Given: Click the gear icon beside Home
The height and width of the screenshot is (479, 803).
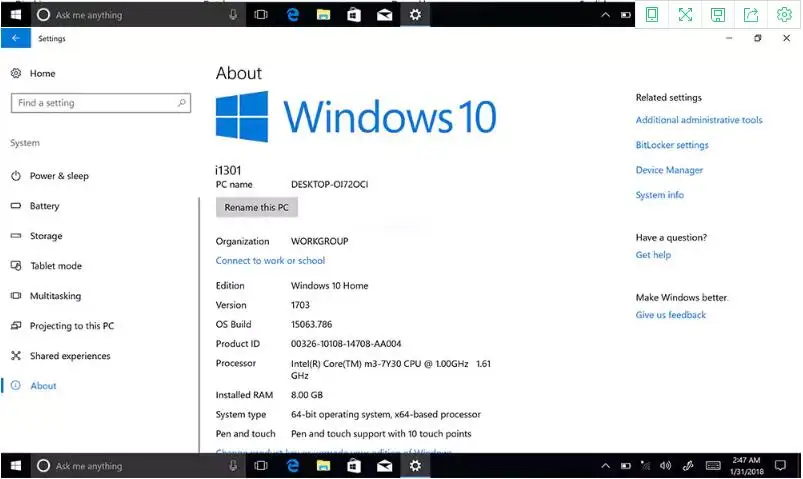Looking at the screenshot, I should (x=16, y=73).
